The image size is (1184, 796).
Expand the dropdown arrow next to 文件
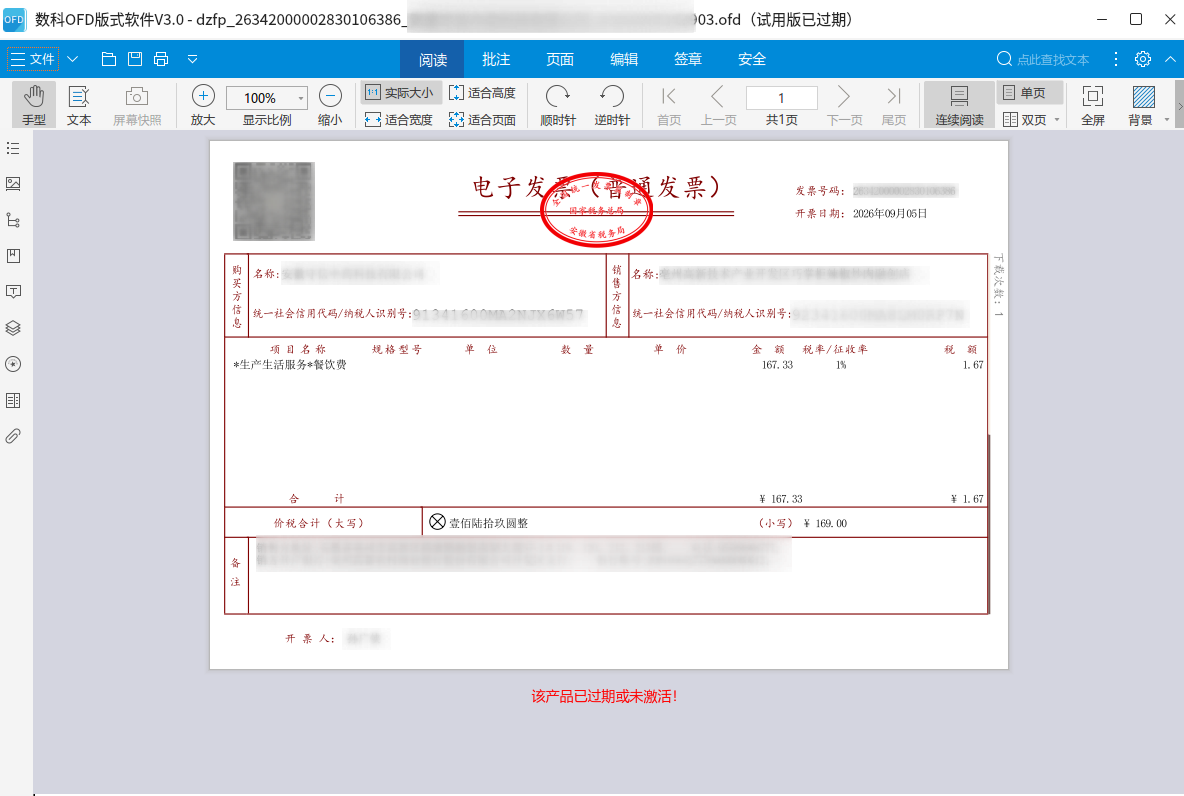click(x=72, y=59)
